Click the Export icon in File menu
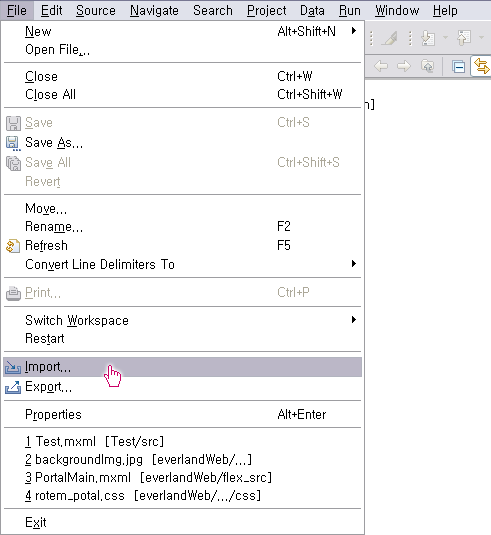This screenshot has height=535, width=491. [13, 387]
